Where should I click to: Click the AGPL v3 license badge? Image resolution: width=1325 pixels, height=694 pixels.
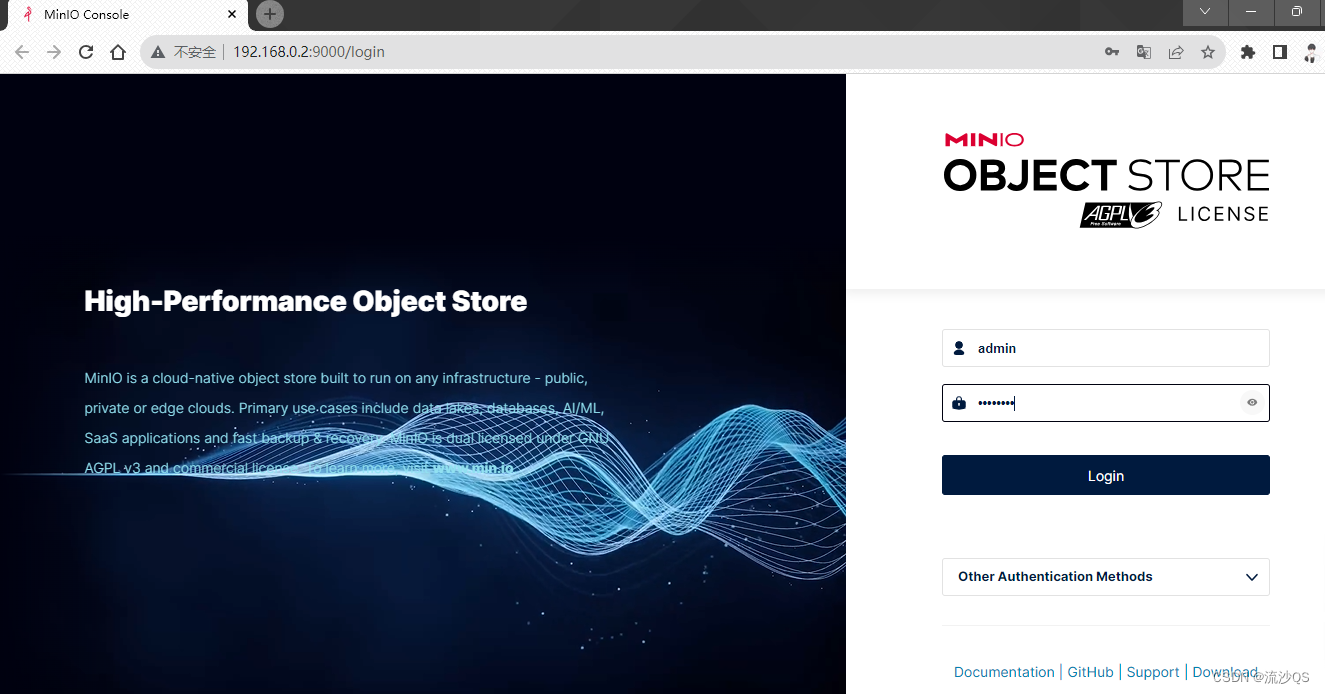click(1121, 214)
